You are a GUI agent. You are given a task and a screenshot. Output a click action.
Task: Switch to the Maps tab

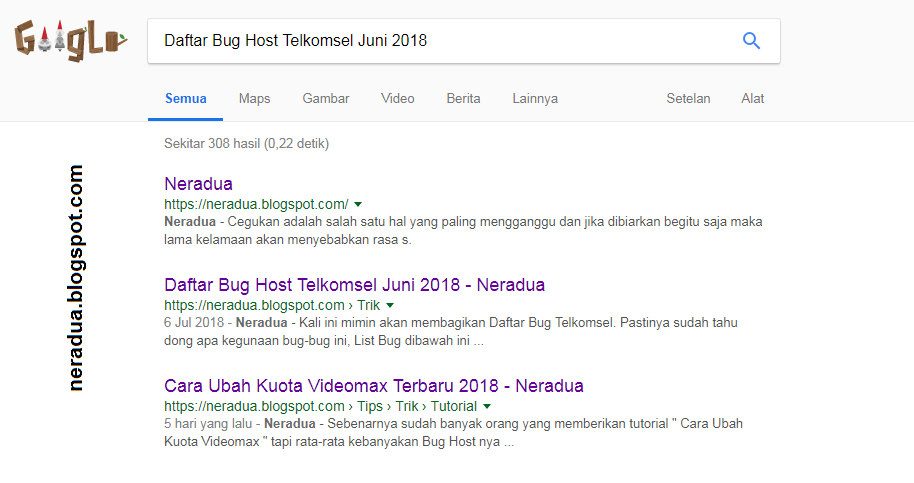coord(255,98)
